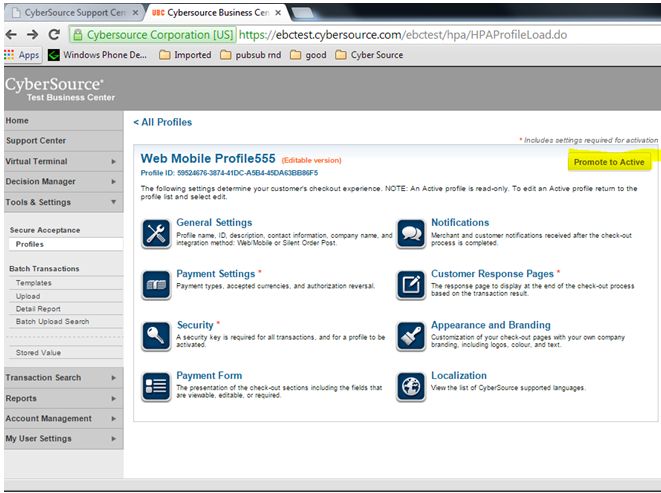Open a new browser tab
The image size is (661, 493).
pos(303,13)
